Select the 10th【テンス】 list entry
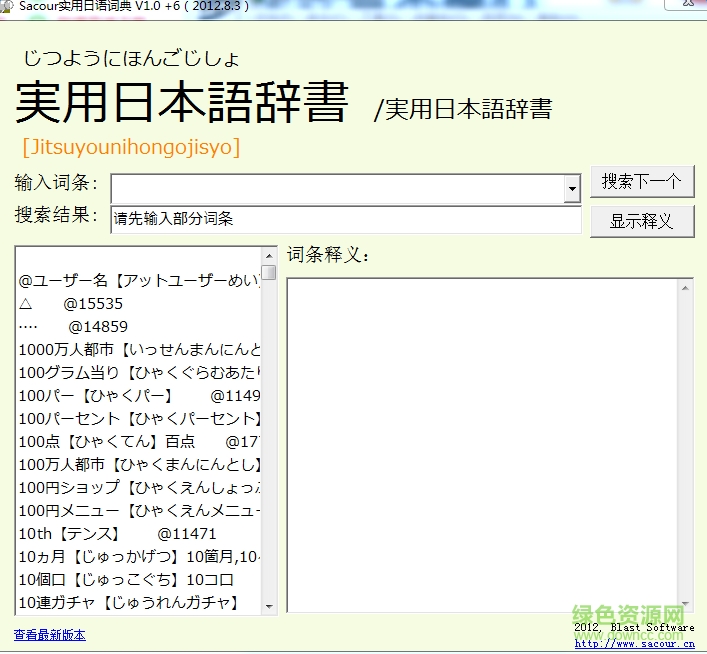 pyautogui.click(x=139, y=534)
